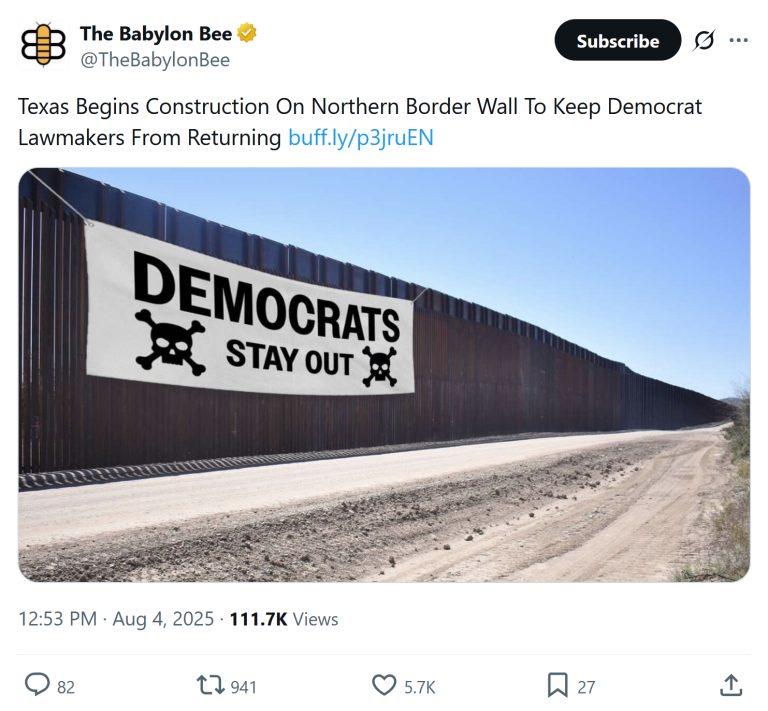Open the Grok explain icon
Image resolution: width=768 pixels, height=711 pixels.
click(704, 40)
